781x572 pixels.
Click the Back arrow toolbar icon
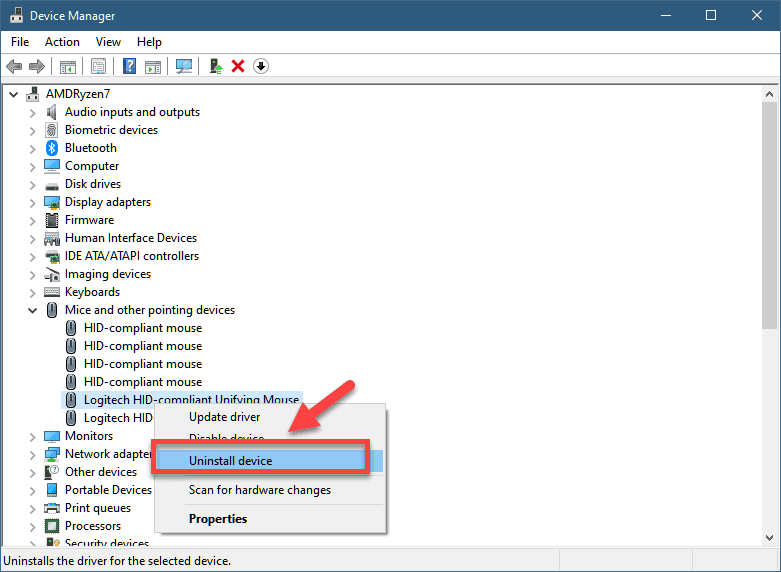14,66
